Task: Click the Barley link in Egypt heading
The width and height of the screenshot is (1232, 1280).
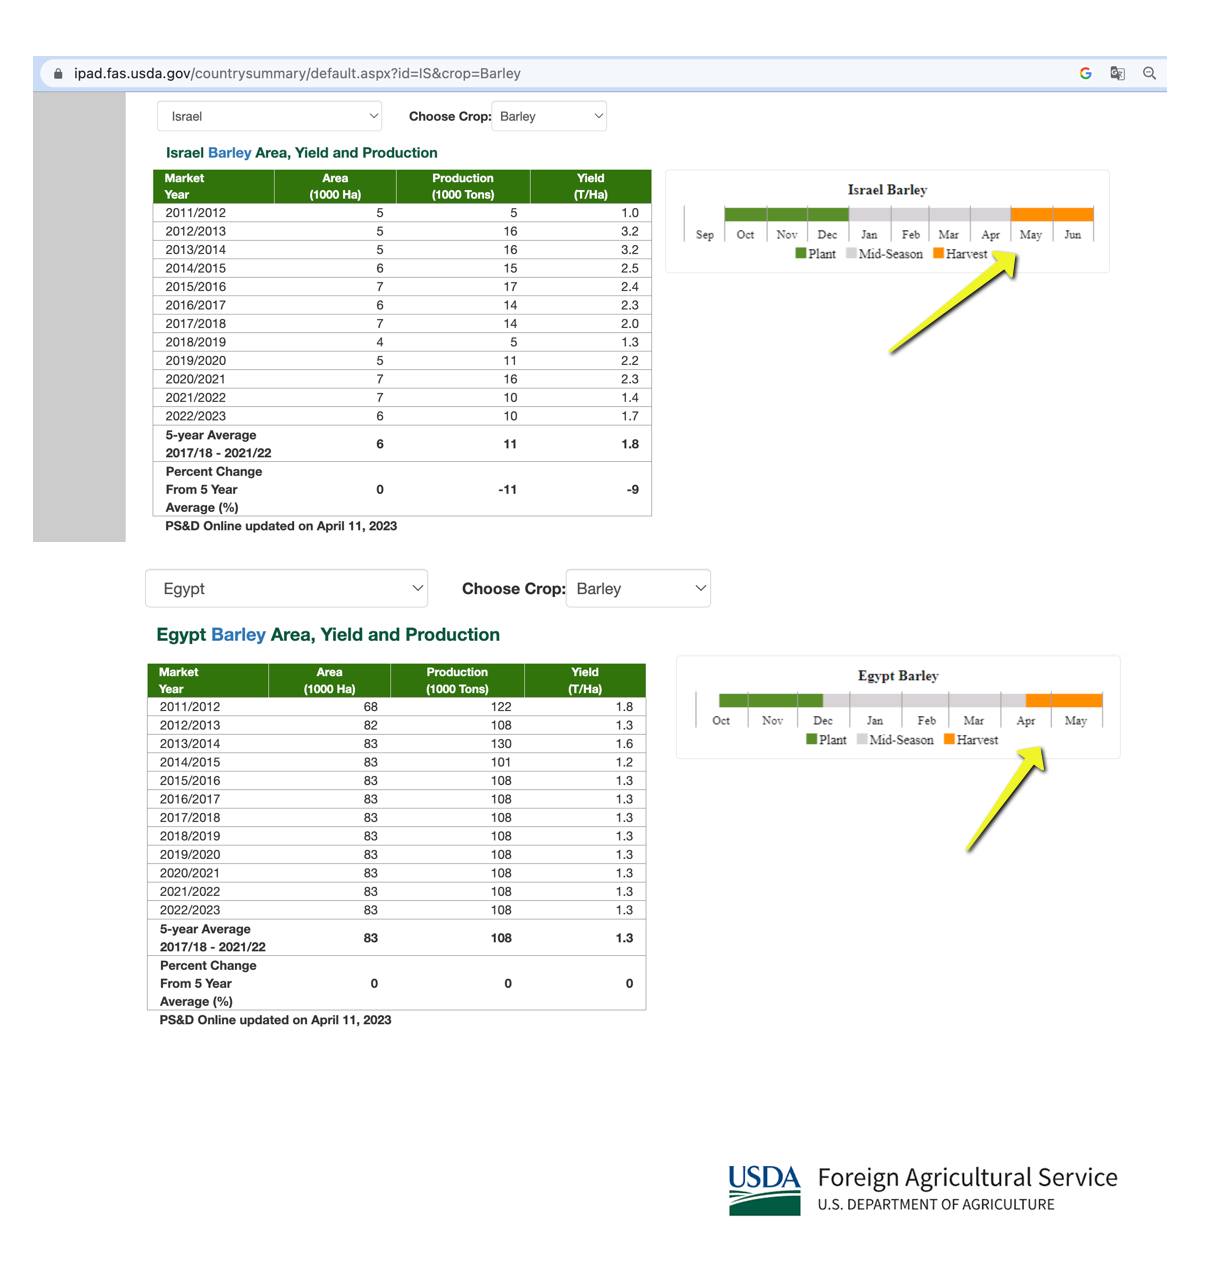Action: tap(238, 635)
